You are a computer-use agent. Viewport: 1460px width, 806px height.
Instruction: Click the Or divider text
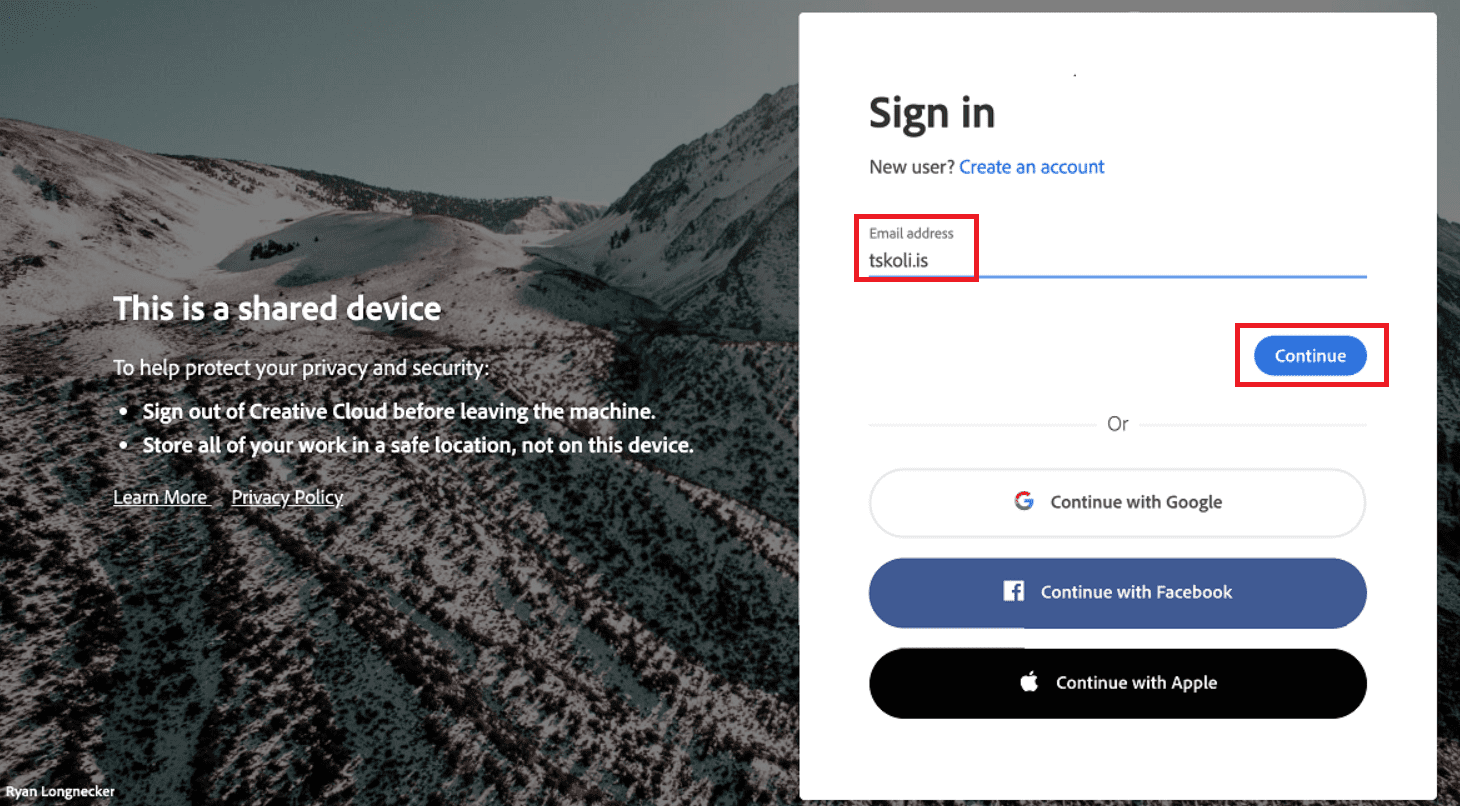click(x=1118, y=424)
